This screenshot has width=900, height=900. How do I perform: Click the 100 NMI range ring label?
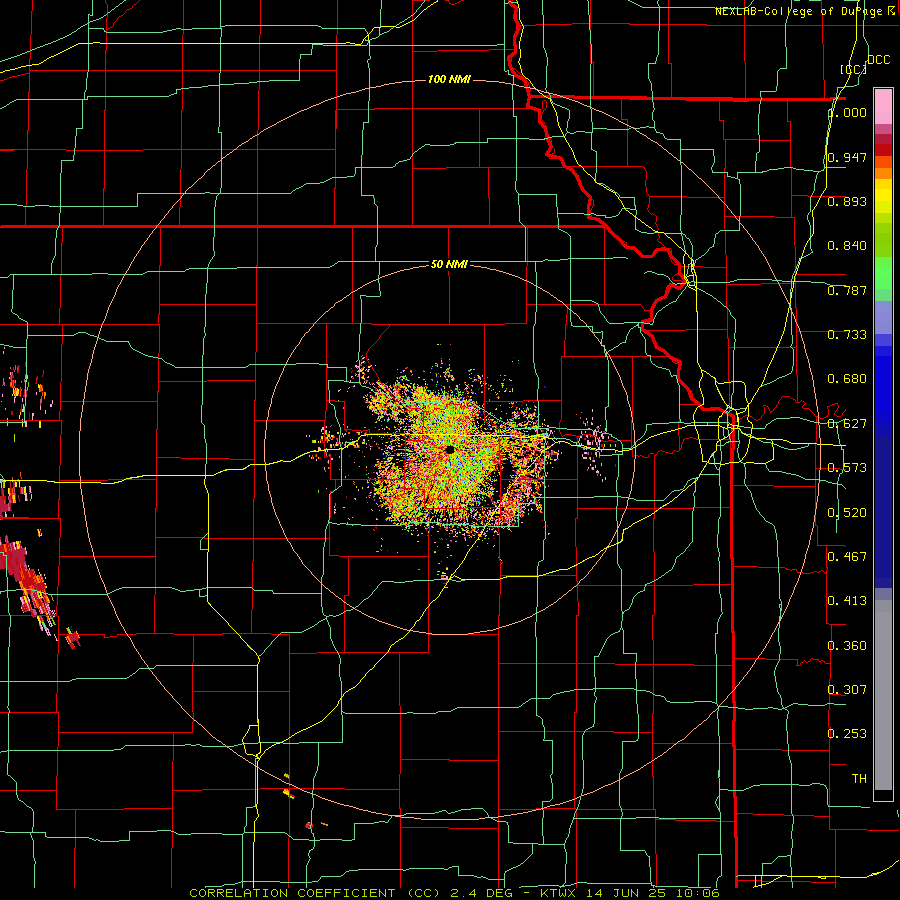pos(449,79)
